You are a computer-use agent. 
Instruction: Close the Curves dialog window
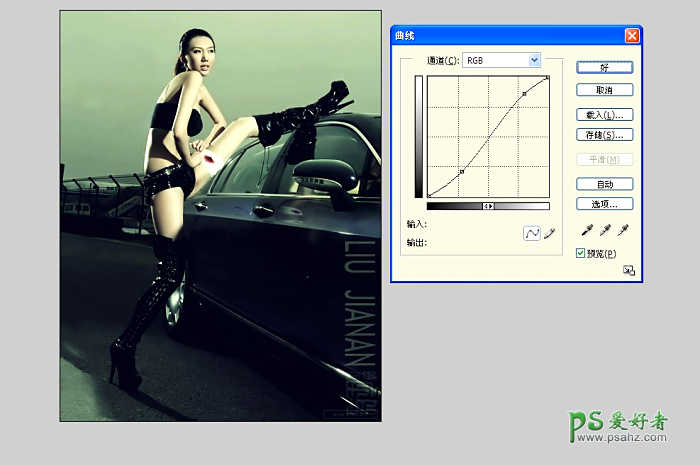[x=632, y=35]
